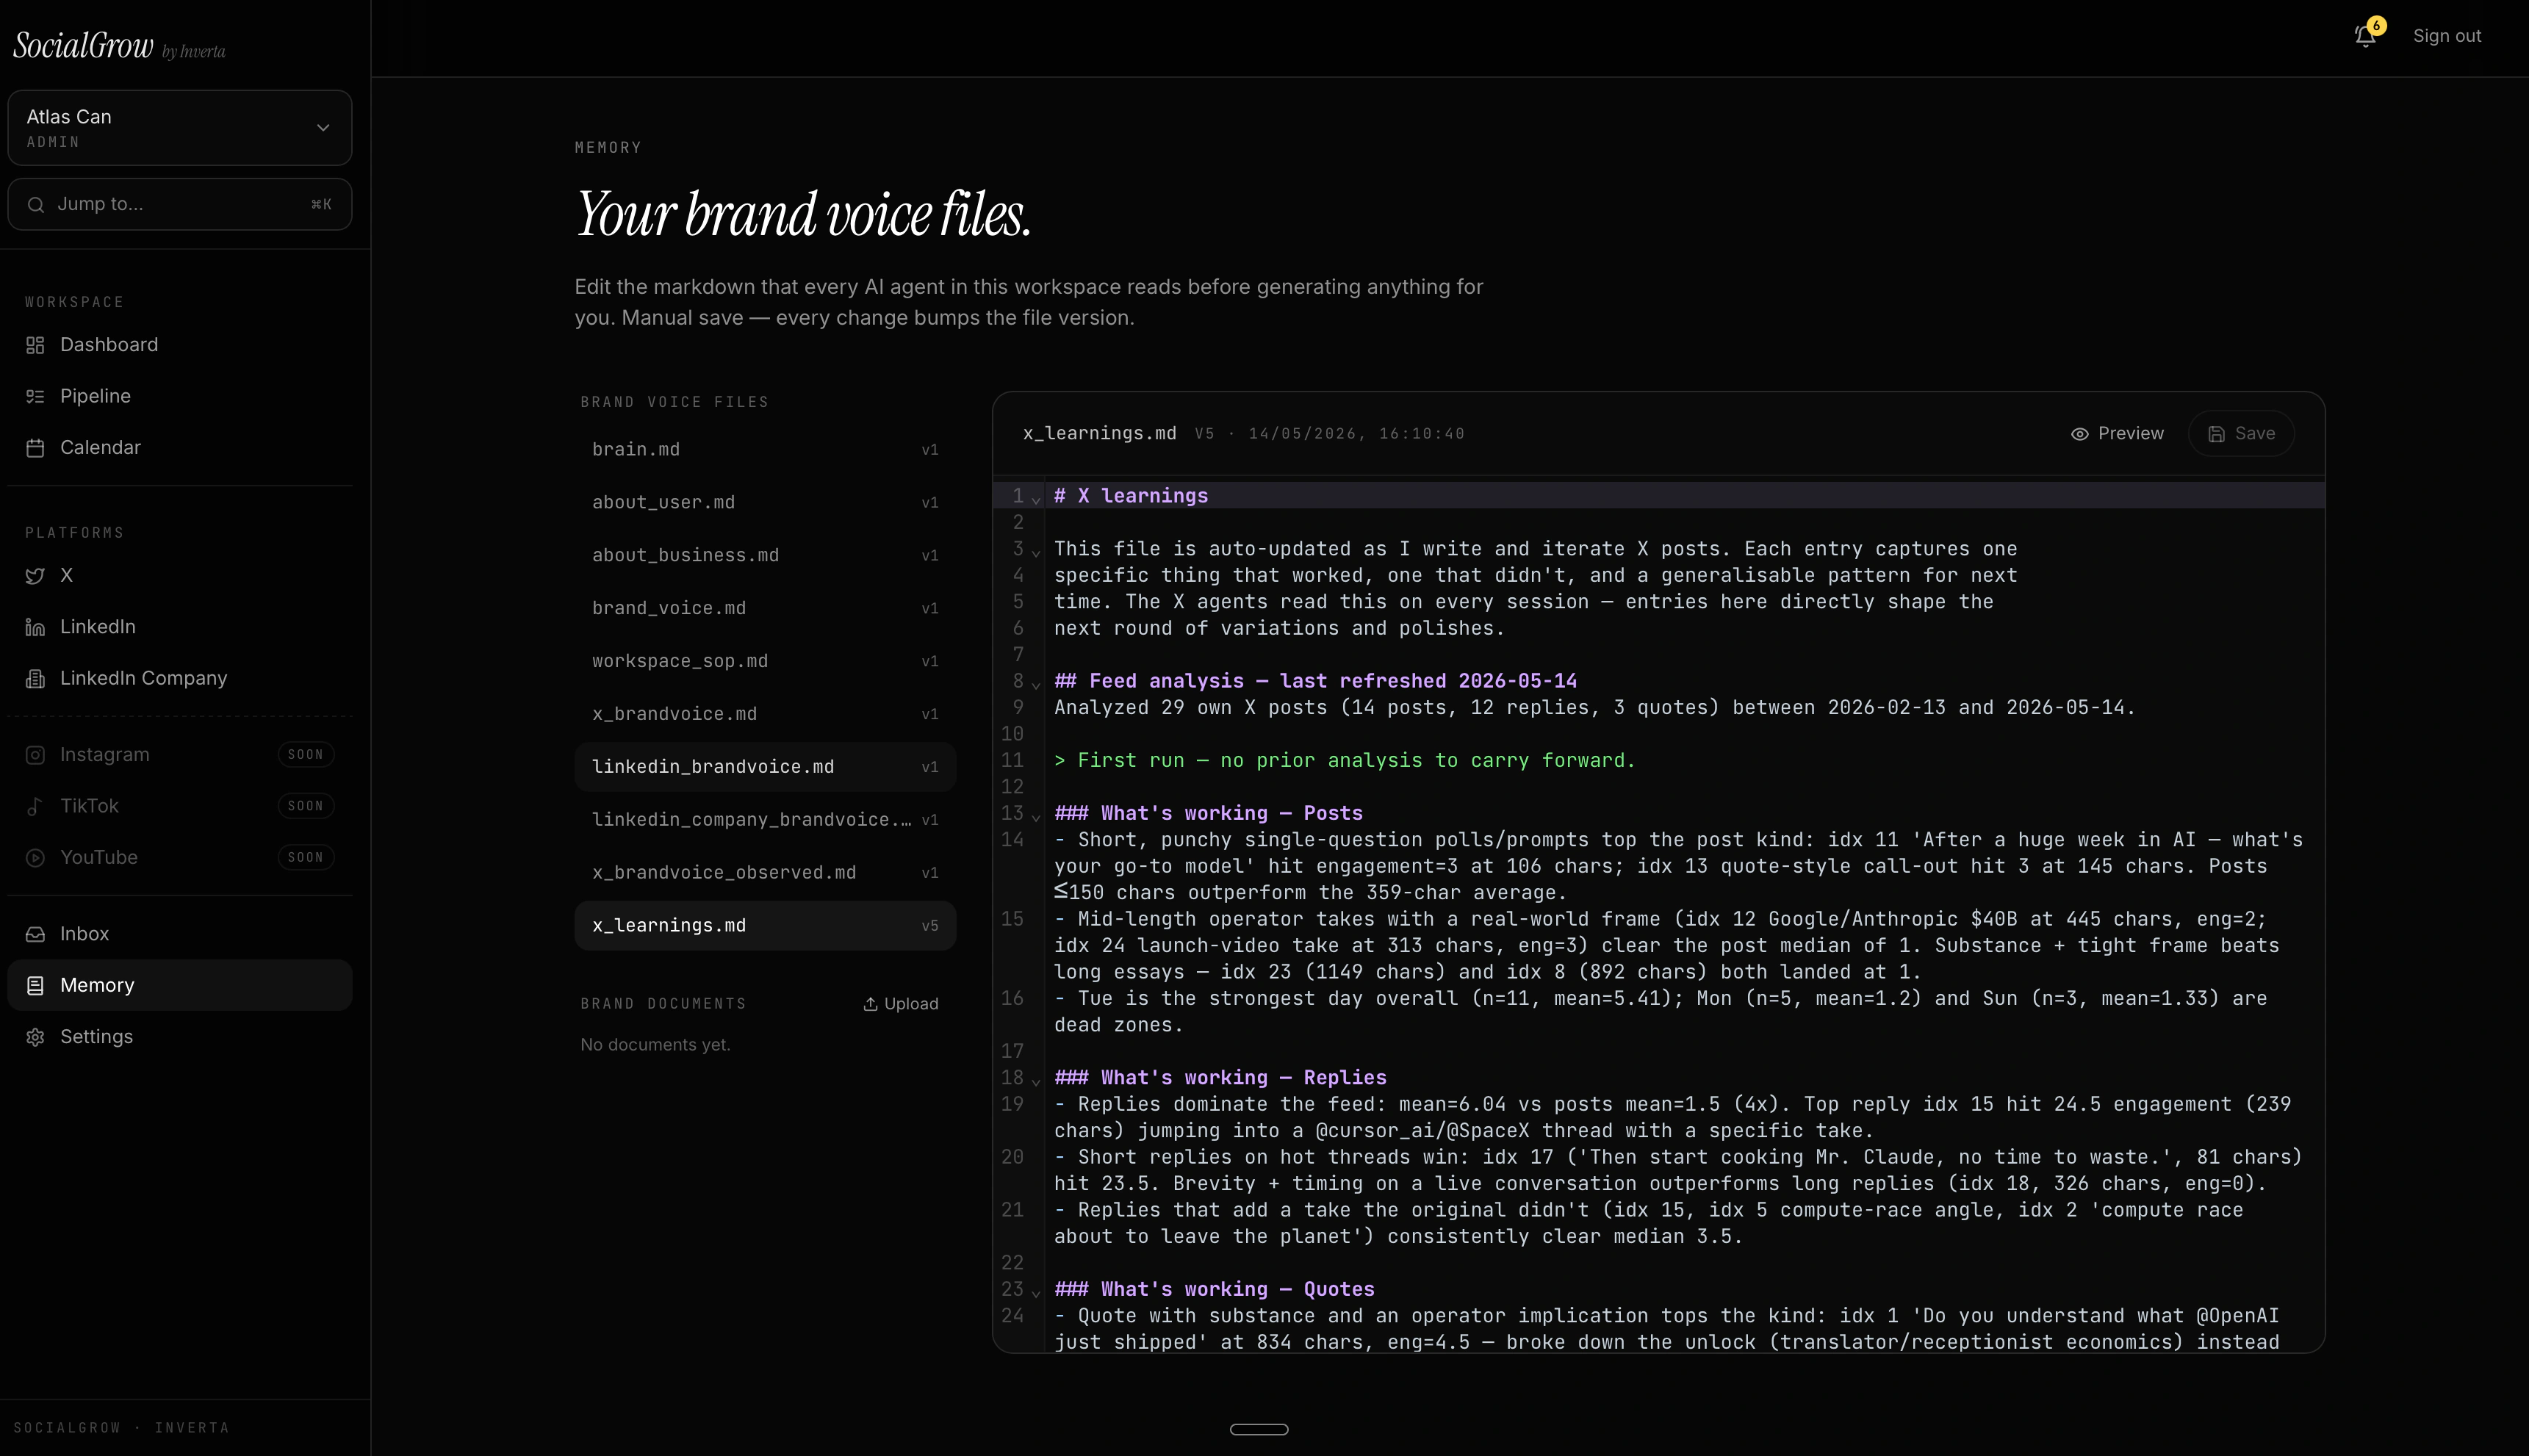This screenshot has width=2529, height=1456.
Task: Click the LinkedIn Company building icon
Action: (x=35, y=679)
